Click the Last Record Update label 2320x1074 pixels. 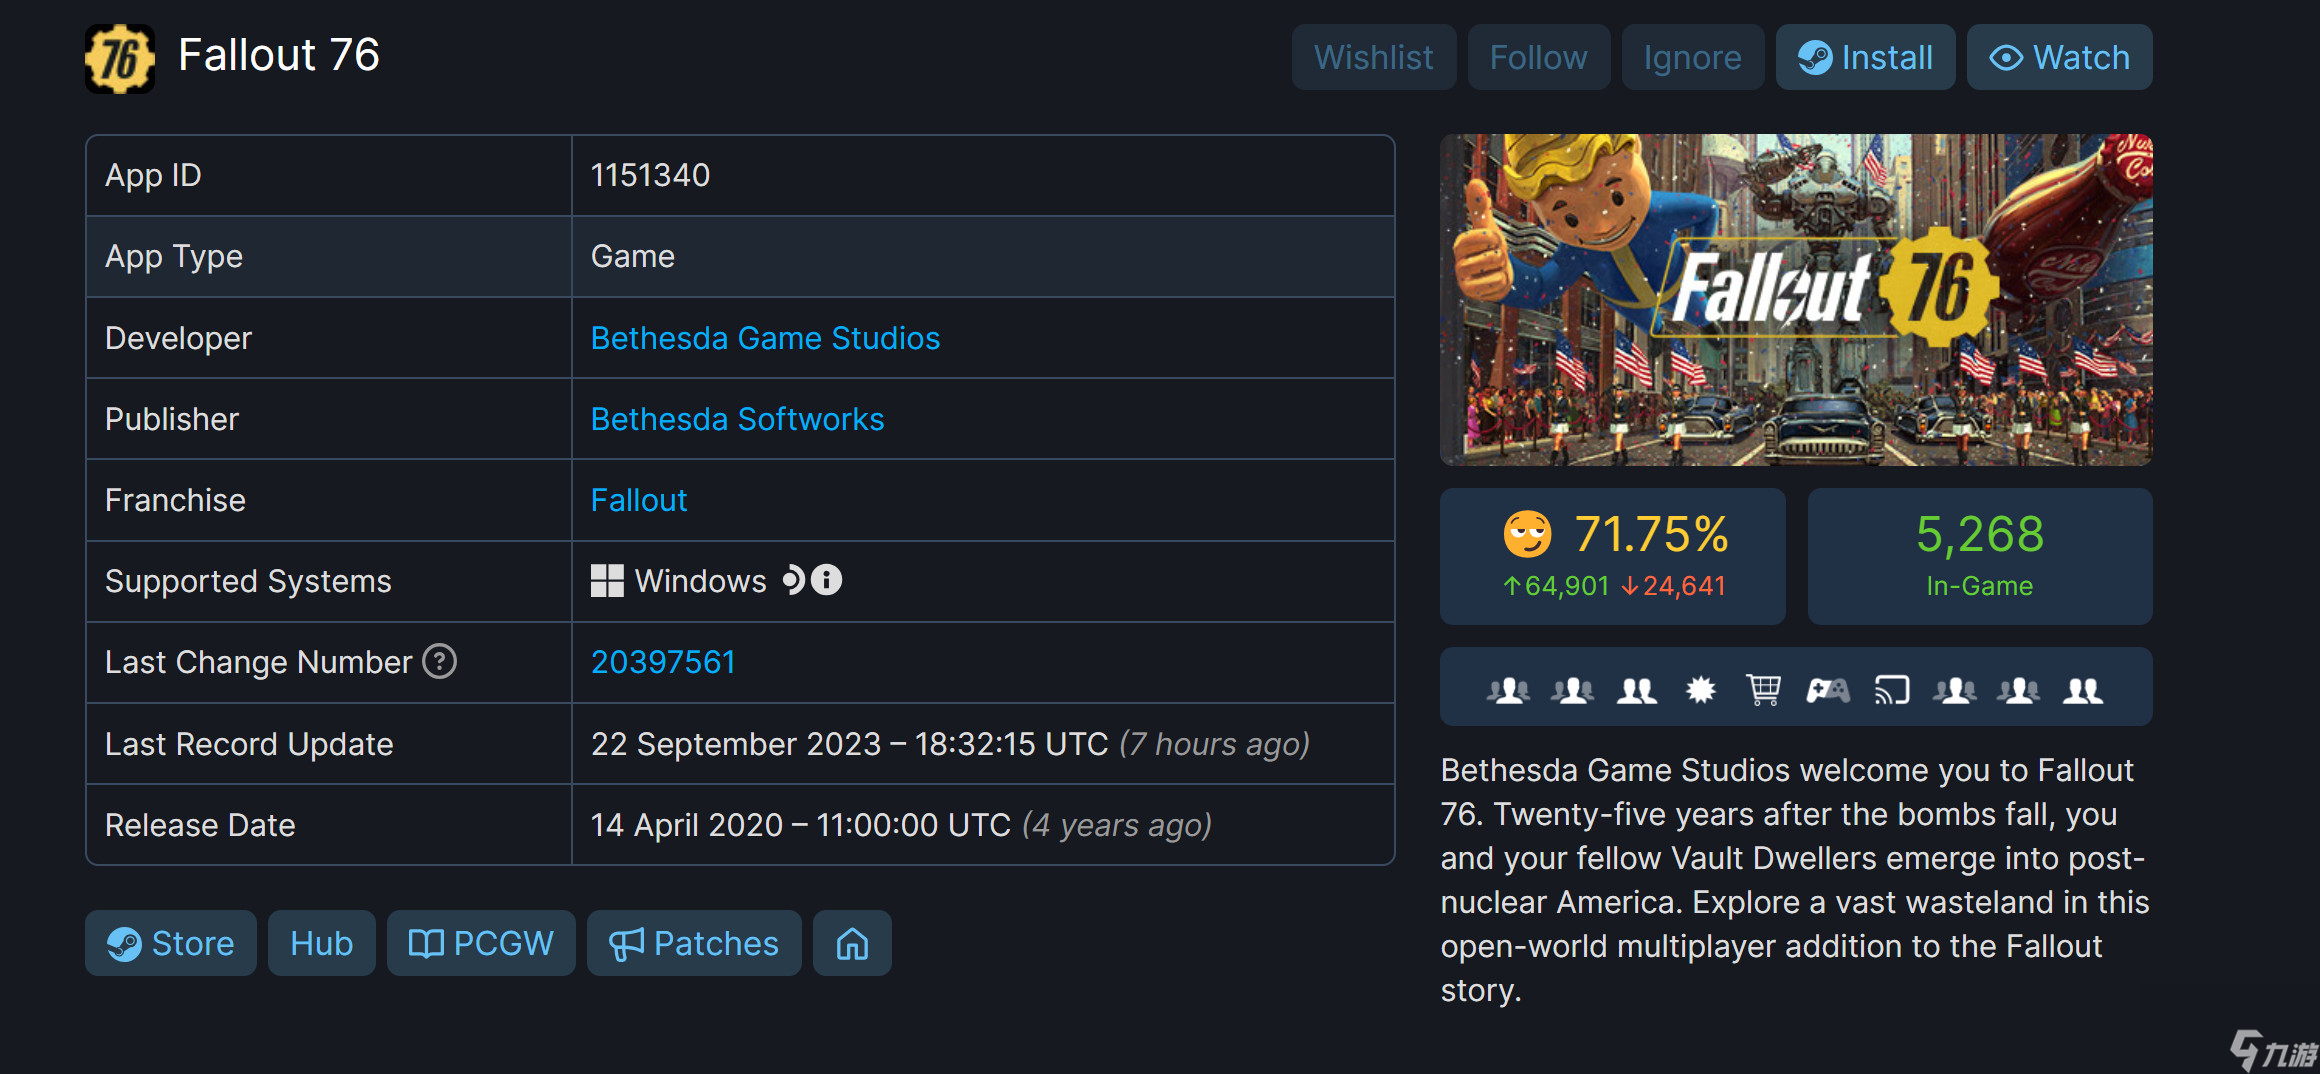tap(249, 744)
